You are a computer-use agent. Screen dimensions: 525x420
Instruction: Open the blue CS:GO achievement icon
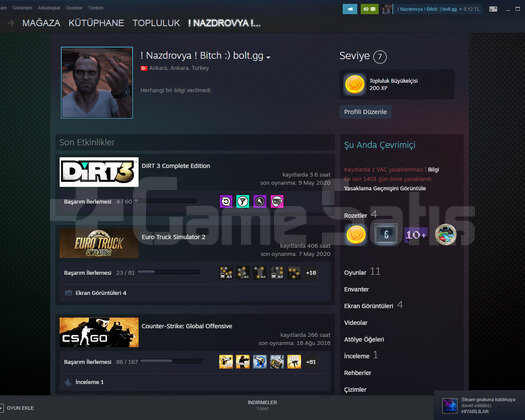coord(260,362)
